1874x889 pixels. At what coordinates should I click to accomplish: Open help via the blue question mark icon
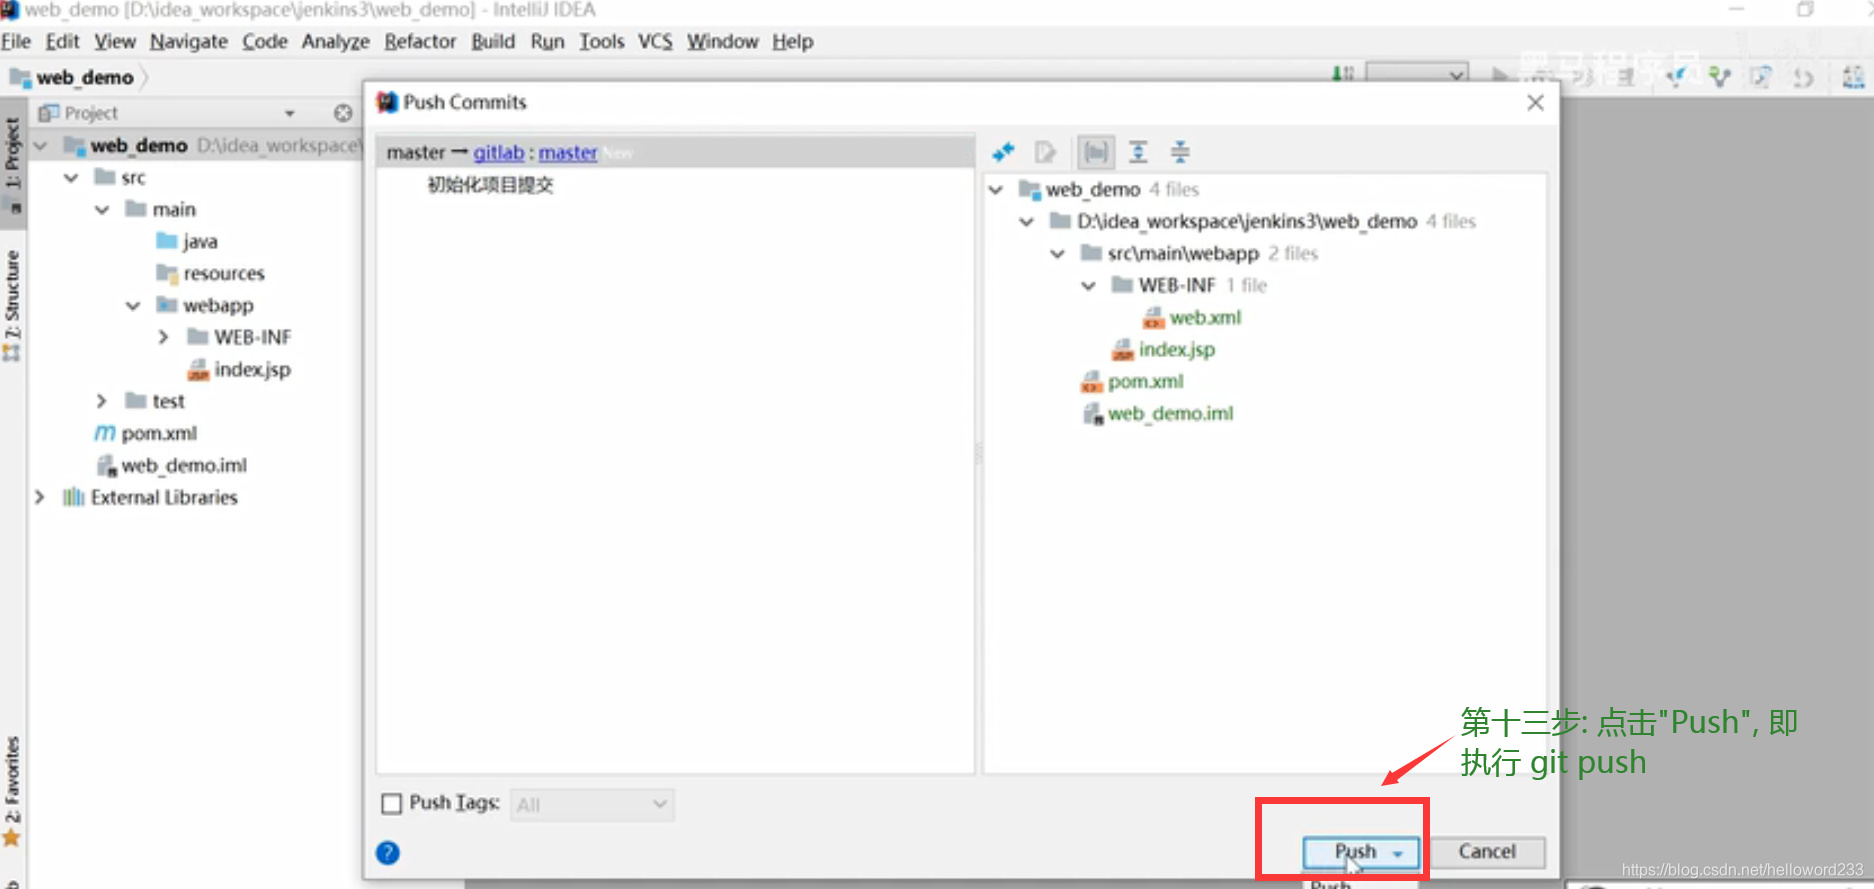(x=388, y=853)
